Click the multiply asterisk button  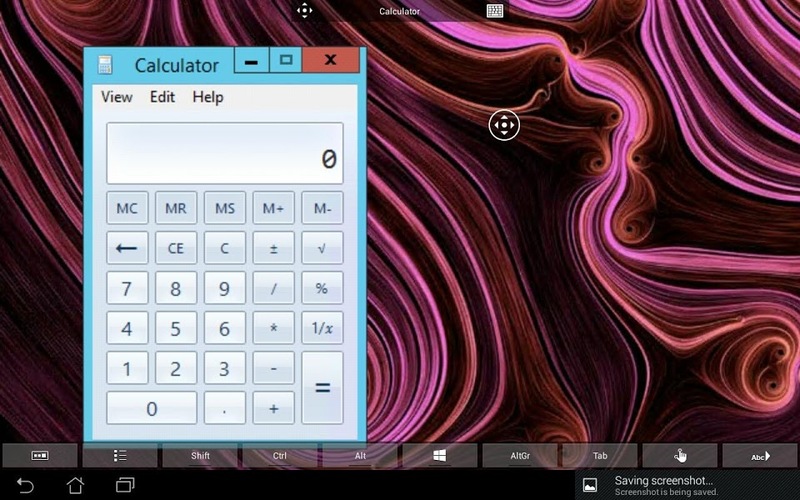273,328
